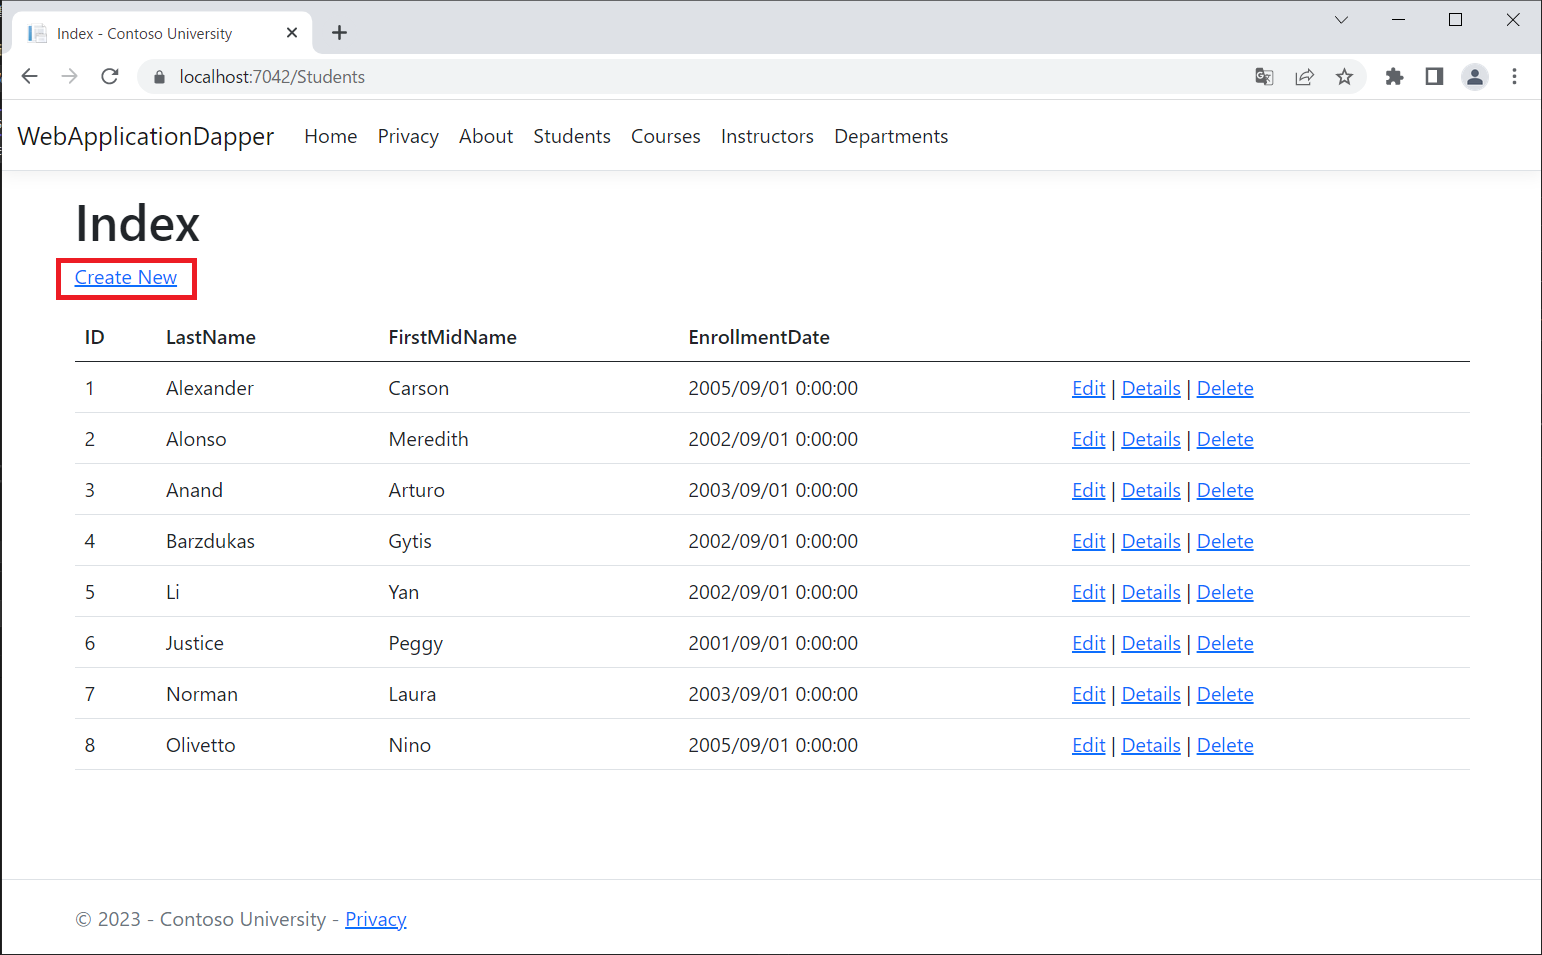The image size is (1542, 955).
Task: Click the browser back arrow
Action: pyautogui.click(x=30, y=77)
